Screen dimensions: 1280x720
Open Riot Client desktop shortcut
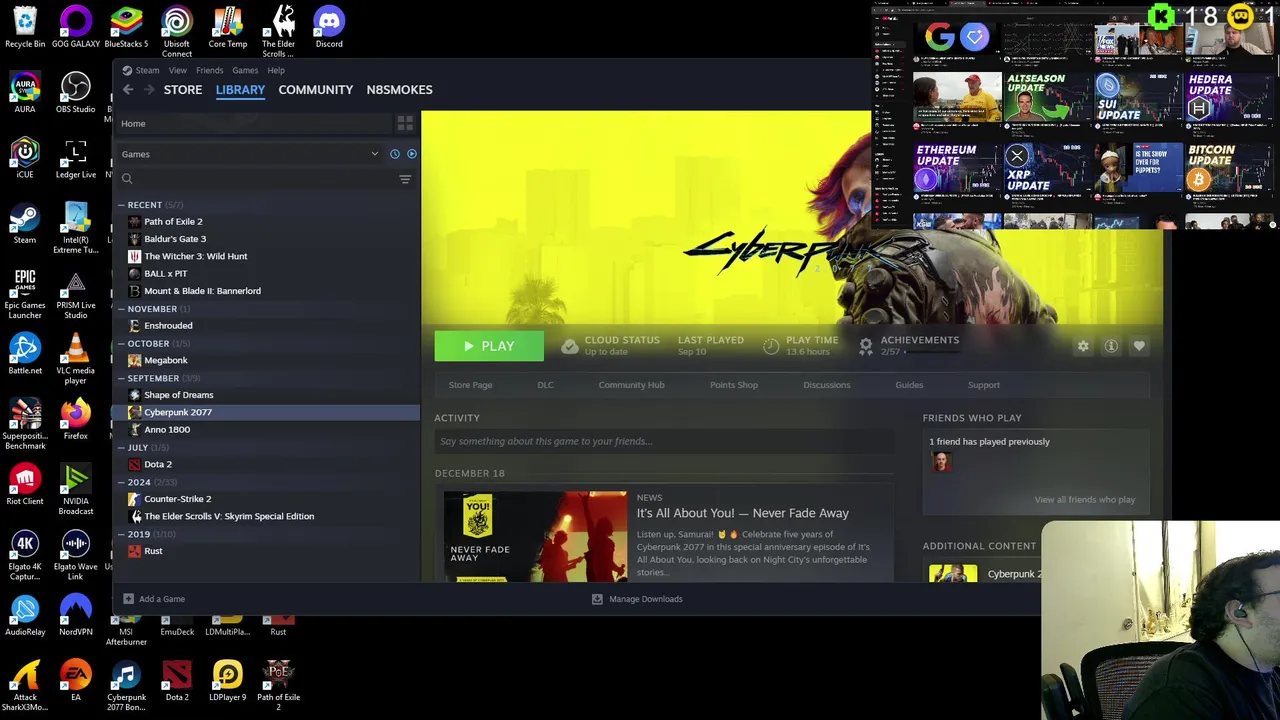click(25, 485)
